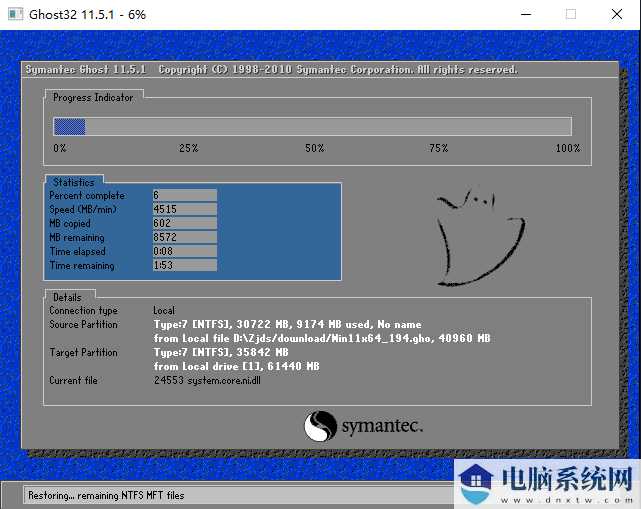The image size is (641, 509).
Task: Click the 75% progress scale marker
Action: pyautogui.click(x=439, y=148)
